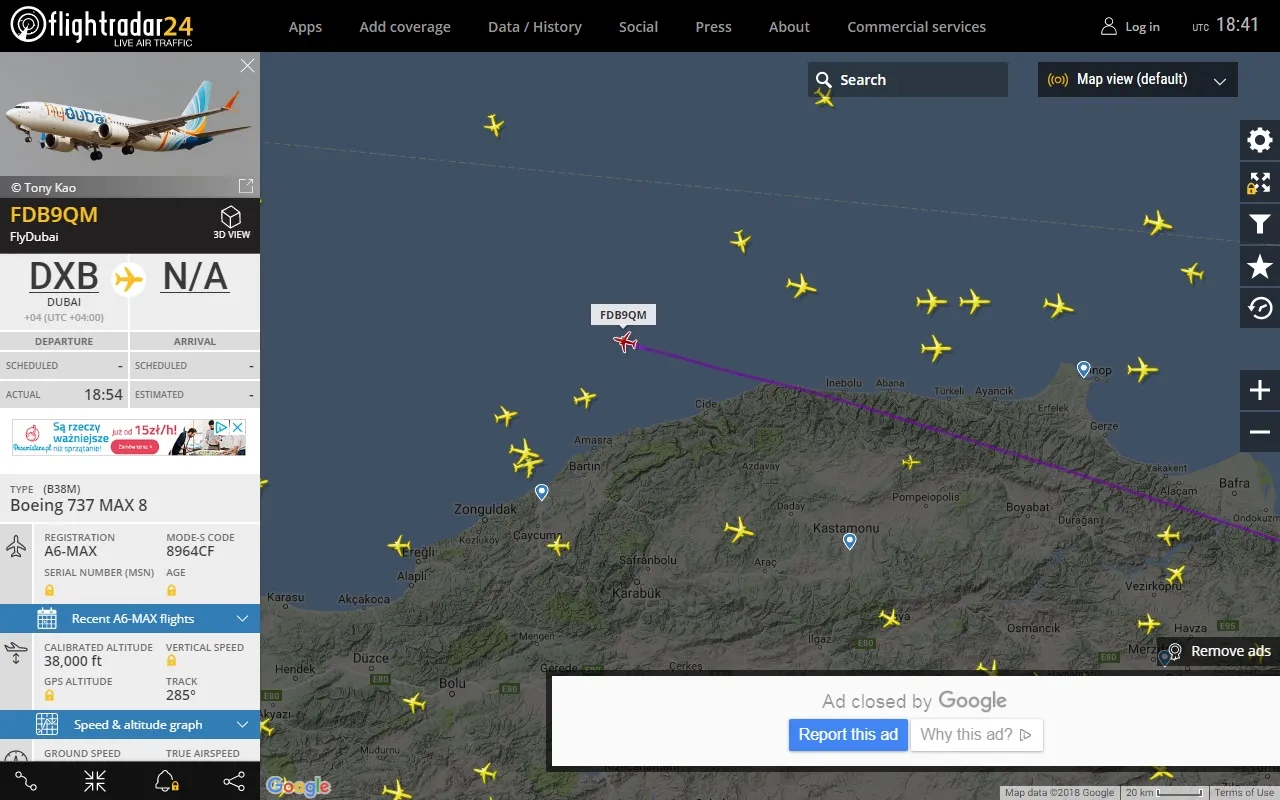Open the Commercial services menu
The height and width of the screenshot is (800, 1280).
pos(916,27)
